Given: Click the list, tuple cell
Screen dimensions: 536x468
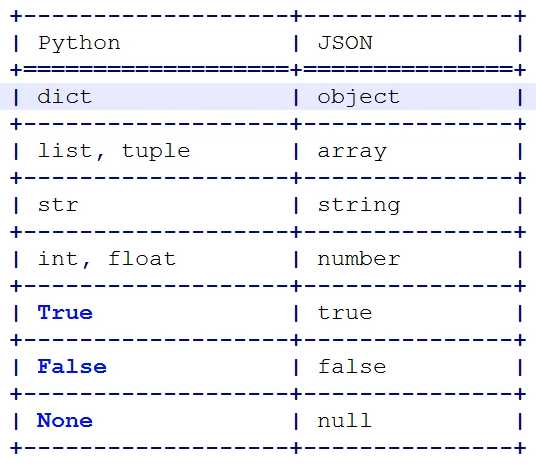Looking at the screenshot, I should coord(114,152).
